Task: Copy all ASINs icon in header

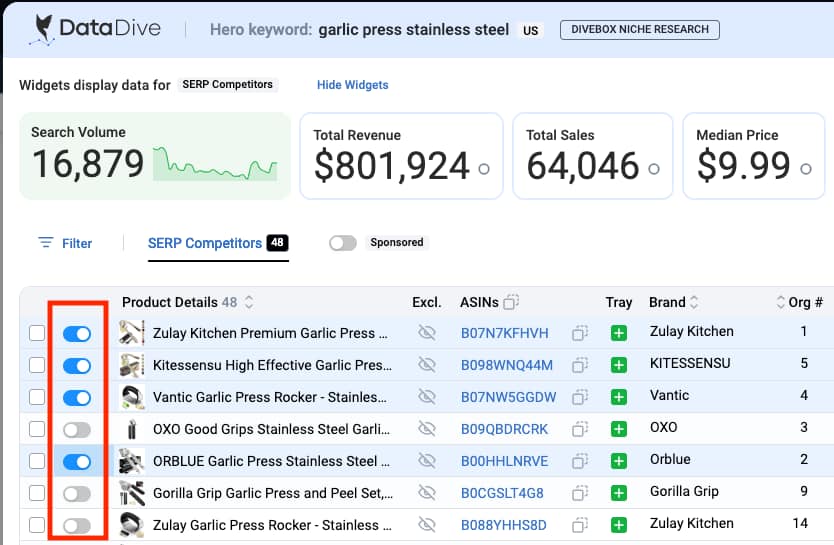Action: coord(511,302)
